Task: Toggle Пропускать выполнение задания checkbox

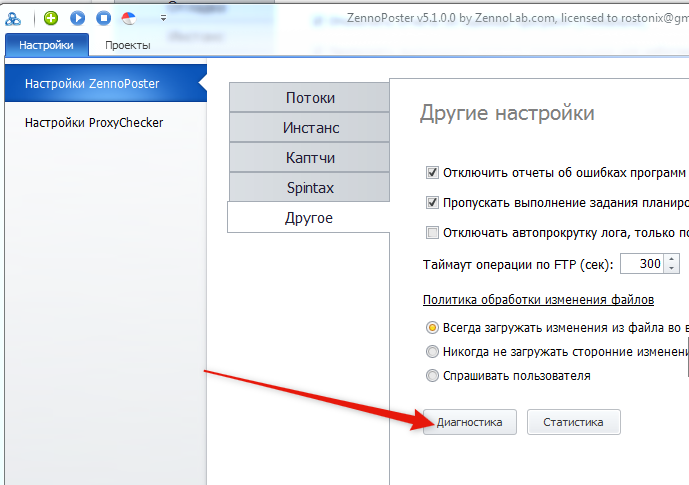Action: tap(432, 203)
